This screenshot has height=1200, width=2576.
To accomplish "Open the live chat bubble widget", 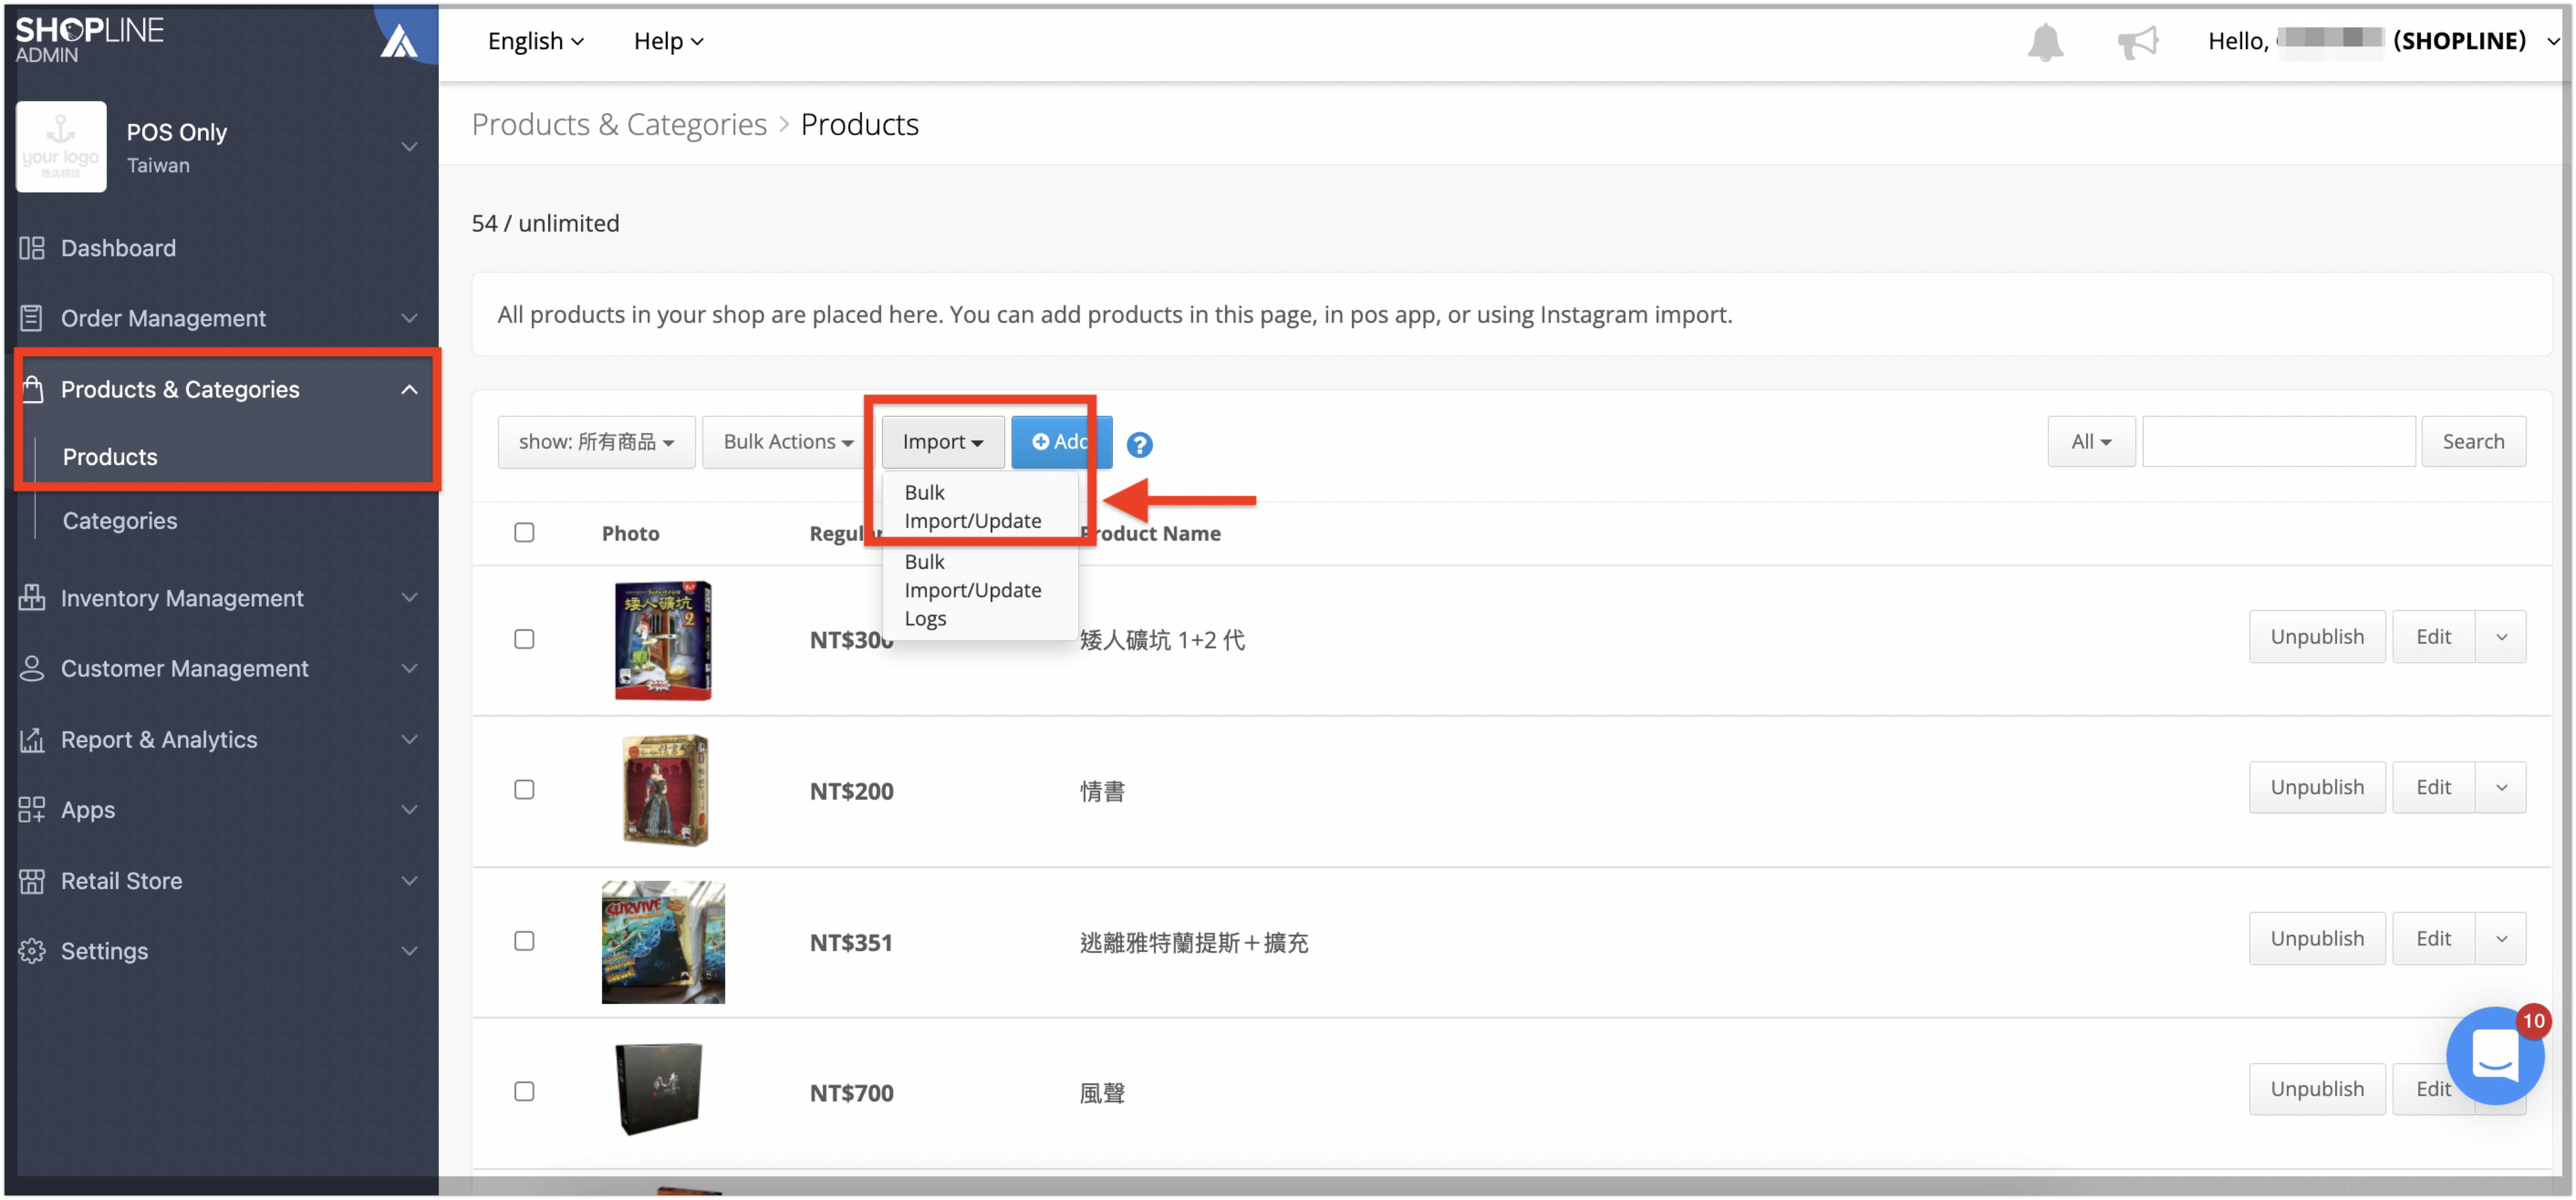I will [2494, 1056].
